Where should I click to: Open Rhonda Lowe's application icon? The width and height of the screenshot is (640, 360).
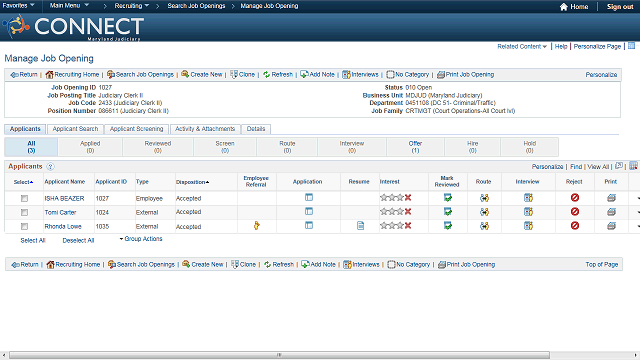(309, 225)
